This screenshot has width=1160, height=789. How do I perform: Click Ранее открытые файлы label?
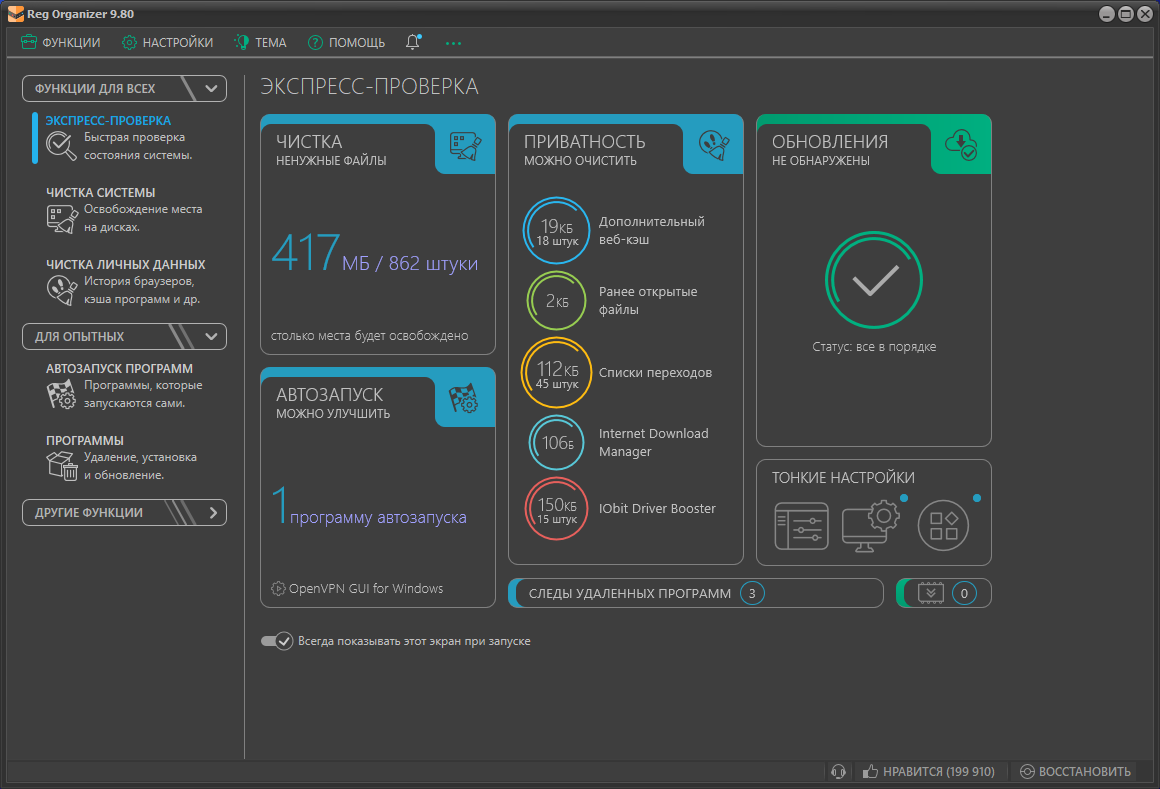[648, 301]
